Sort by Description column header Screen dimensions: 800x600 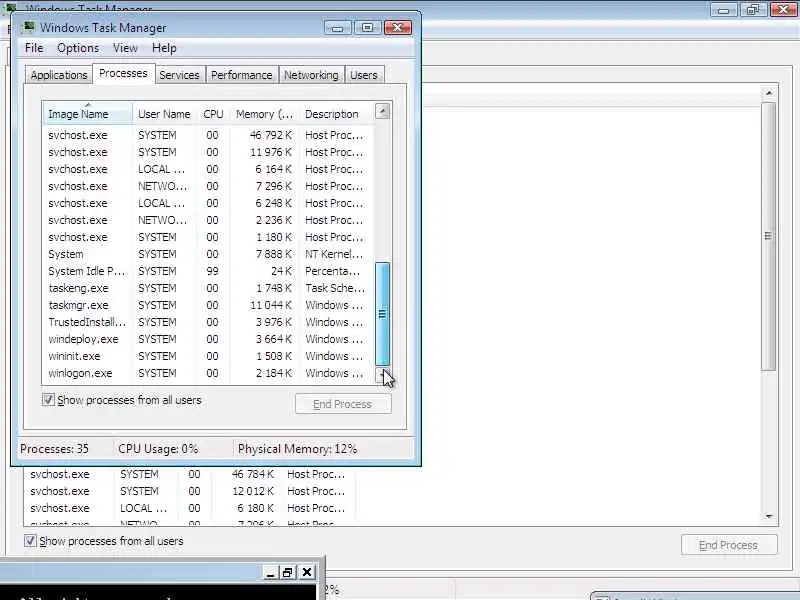[336, 114]
